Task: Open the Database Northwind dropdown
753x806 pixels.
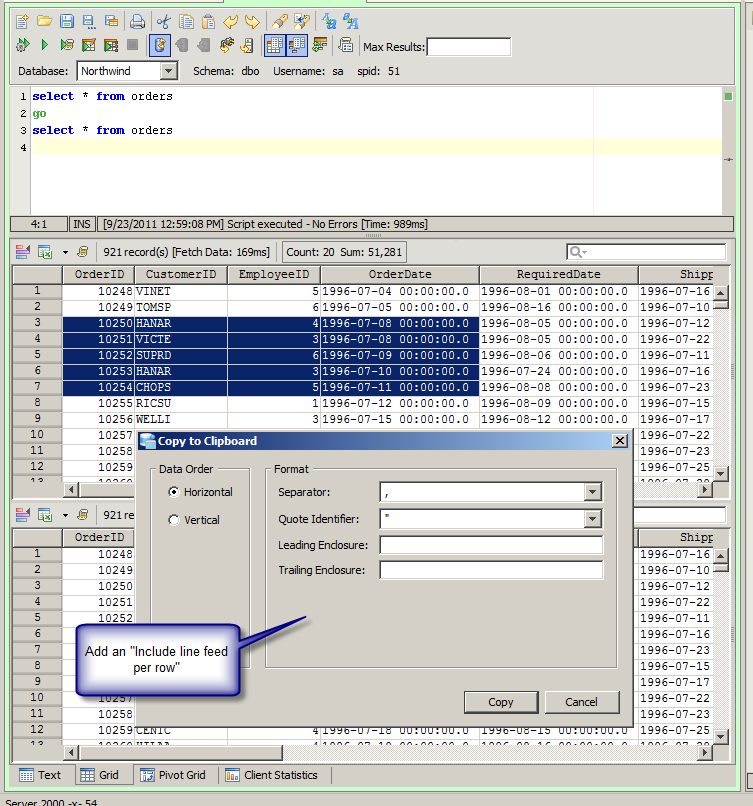Action: (x=169, y=71)
